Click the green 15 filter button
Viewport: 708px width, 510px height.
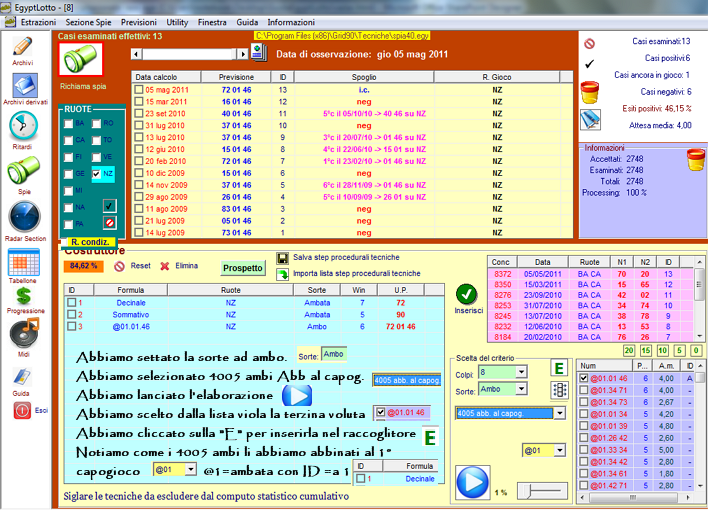tap(646, 351)
